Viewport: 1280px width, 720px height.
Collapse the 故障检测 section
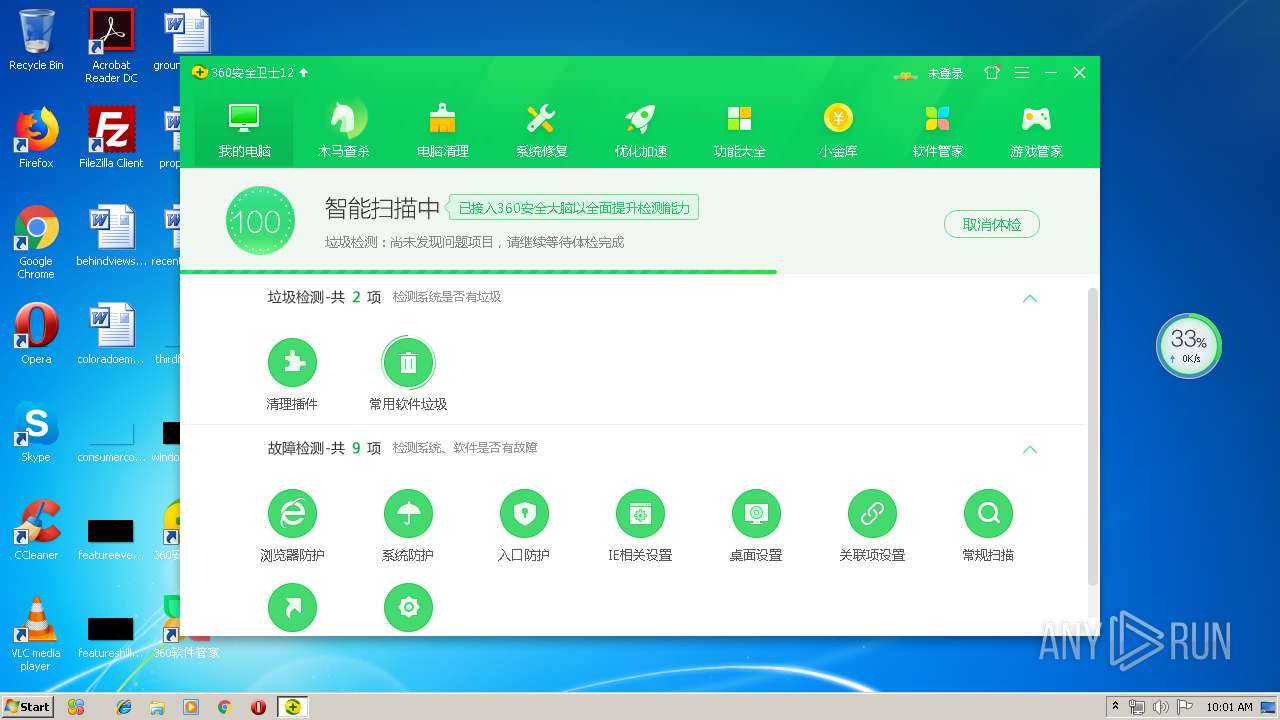1030,449
